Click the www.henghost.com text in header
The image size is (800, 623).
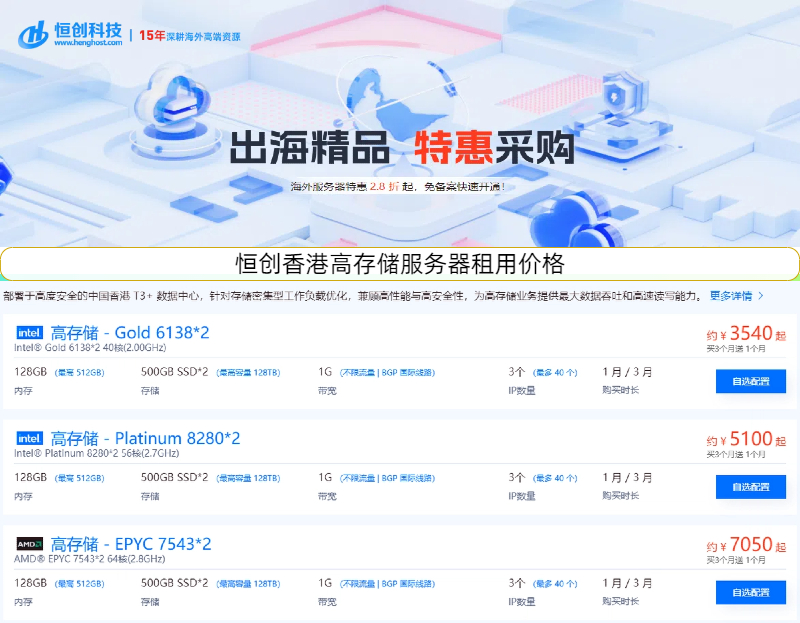point(88,43)
